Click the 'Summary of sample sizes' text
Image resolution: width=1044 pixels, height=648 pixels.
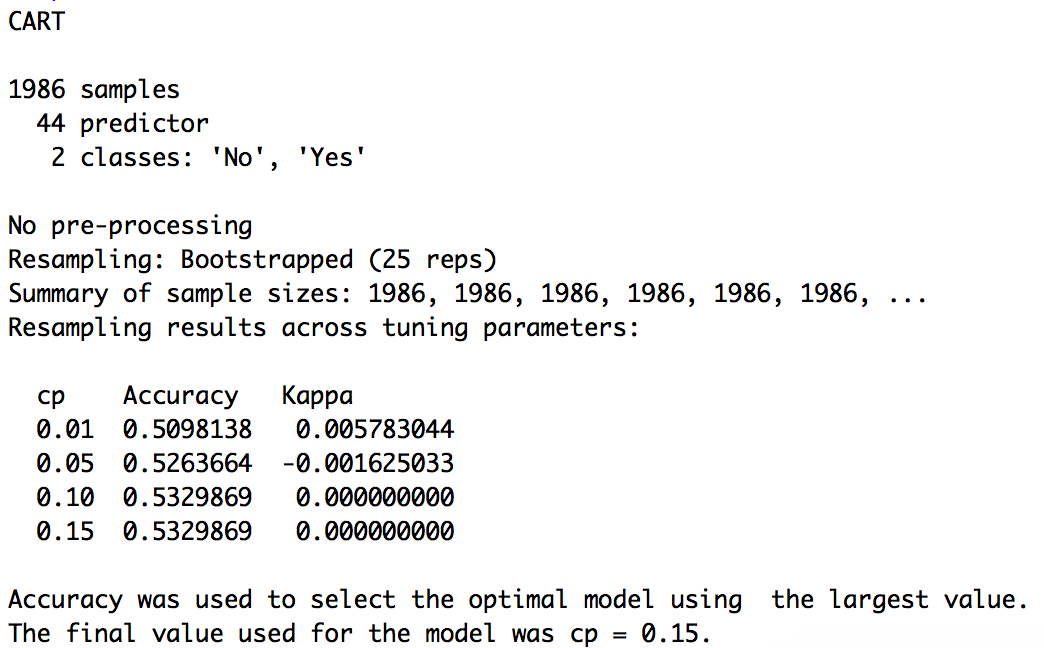[180, 294]
